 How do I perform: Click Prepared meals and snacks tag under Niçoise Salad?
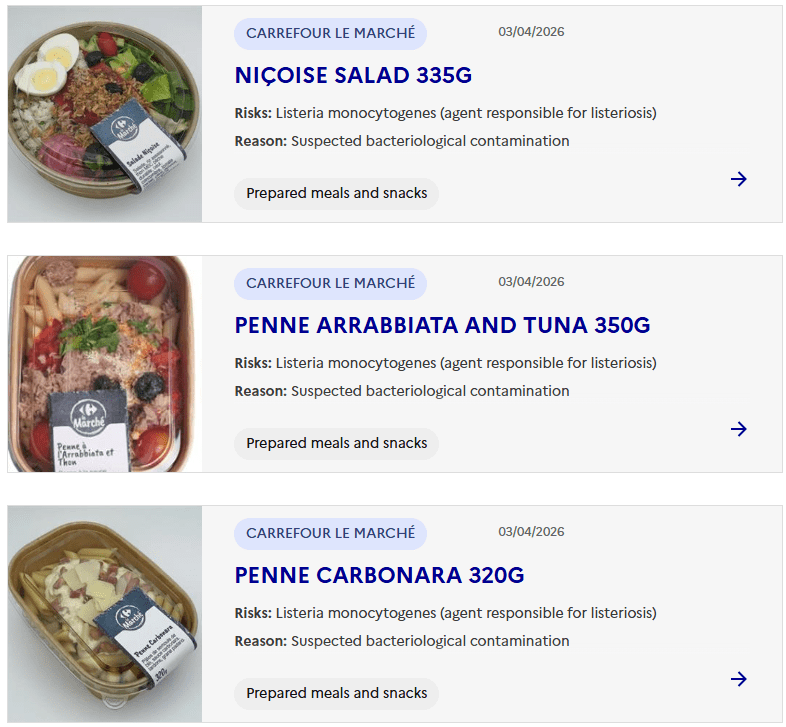336,193
